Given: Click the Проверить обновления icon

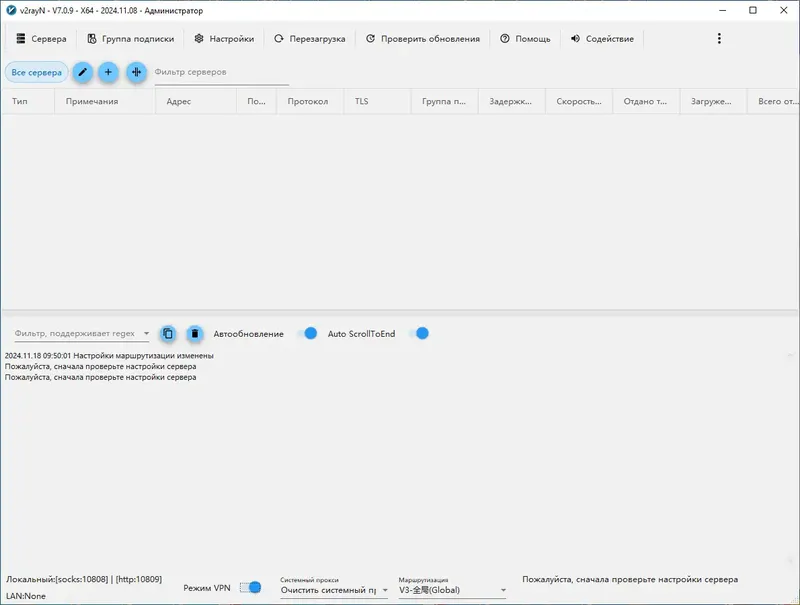Looking at the screenshot, I should tap(370, 39).
